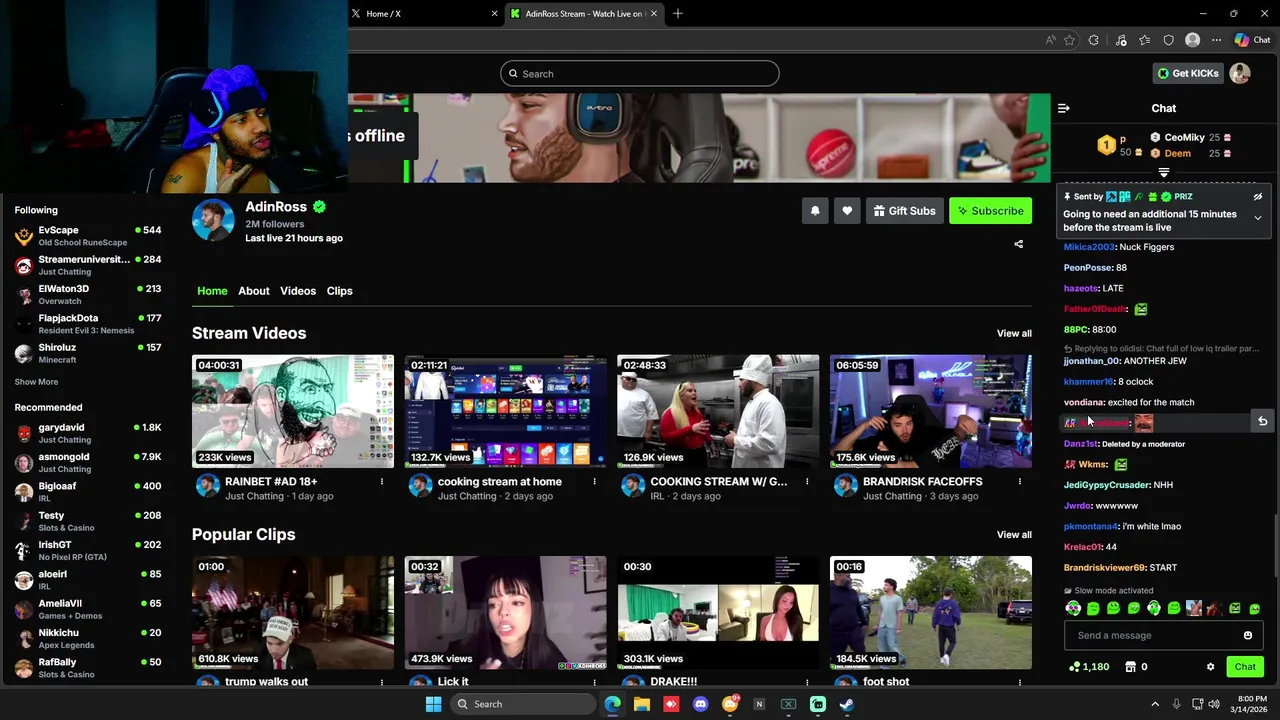Screen dimensions: 1280x720
Task: Open media control music icon
Action: point(1120,41)
